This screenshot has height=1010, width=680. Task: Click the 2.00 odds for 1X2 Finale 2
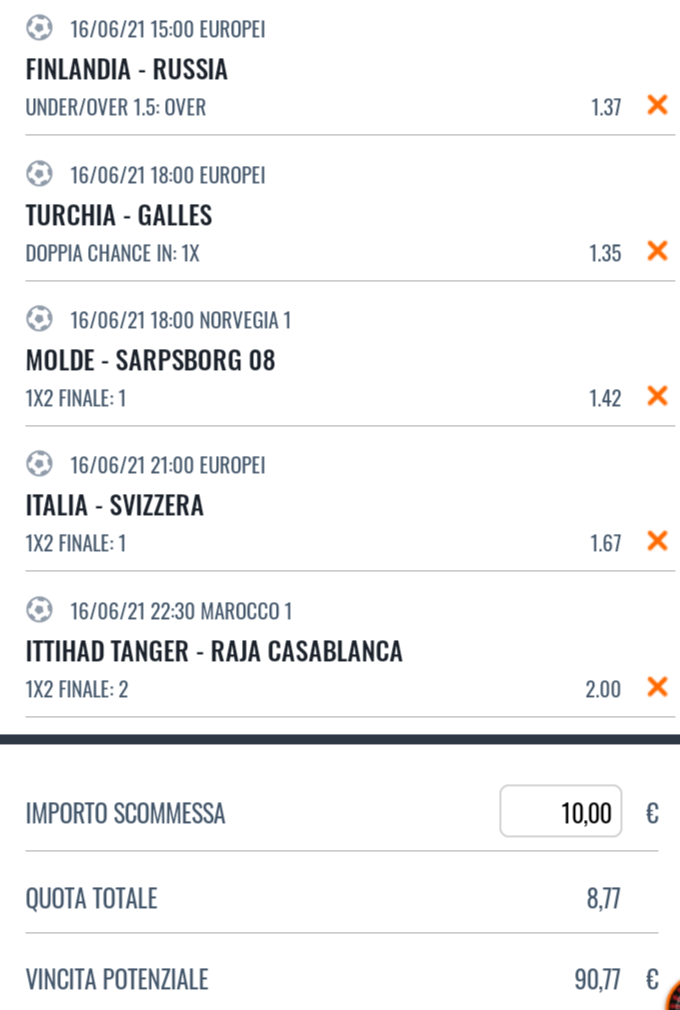coord(603,689)
